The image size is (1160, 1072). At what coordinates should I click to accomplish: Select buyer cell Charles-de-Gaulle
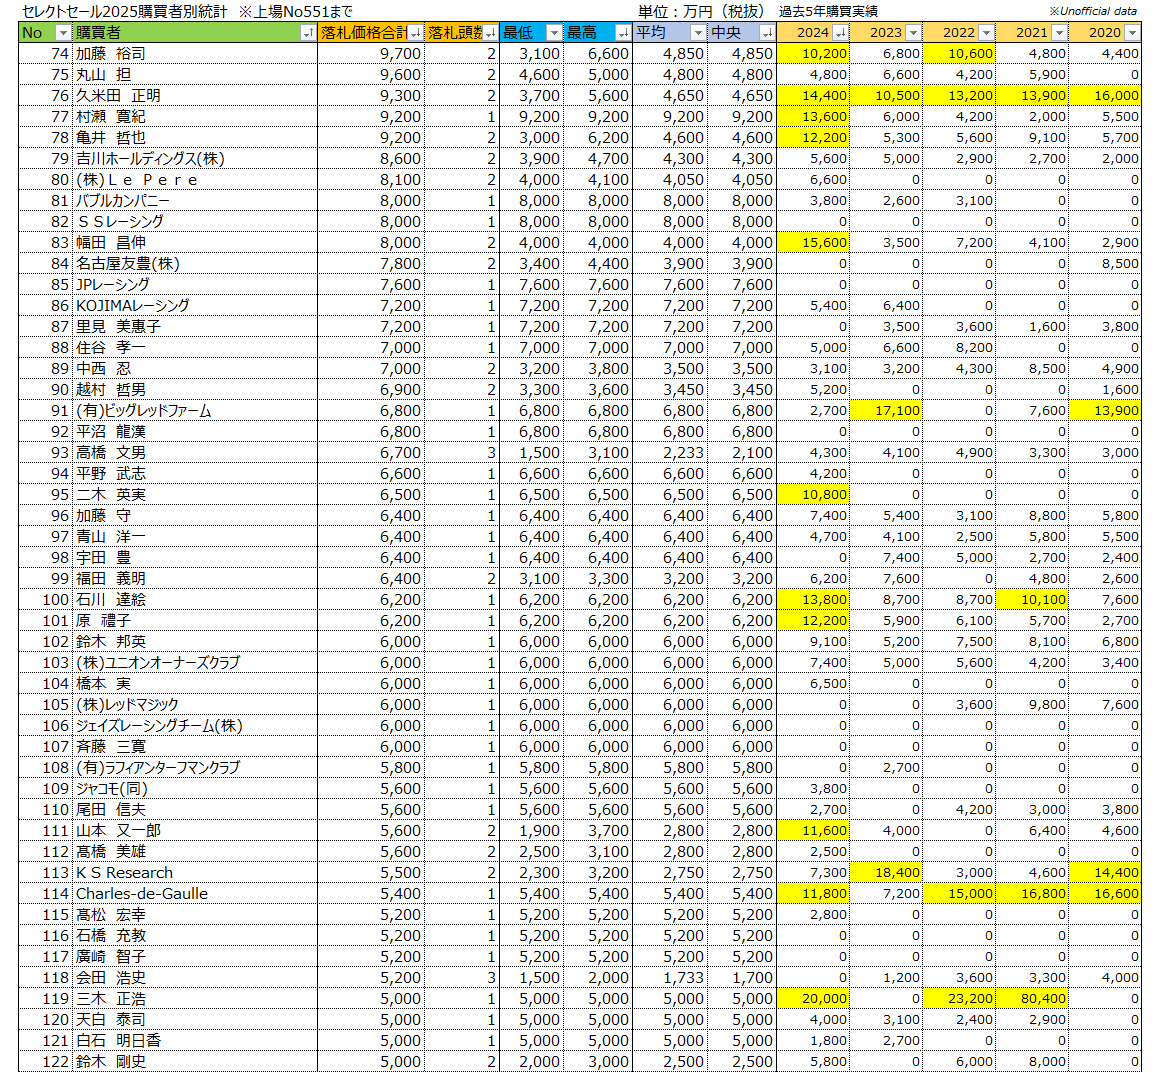[x=195, y=894]
